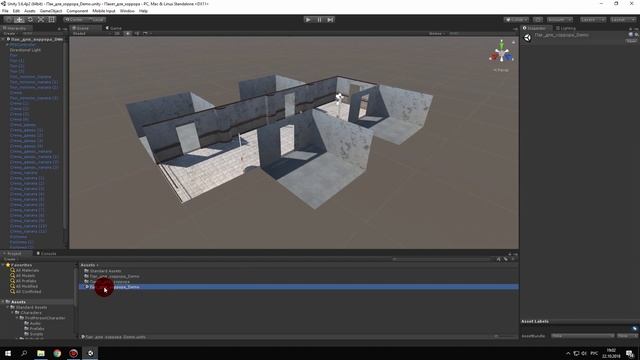The height and width of the screenshot is (360, 640).
Task: Select the Rect transform tool
Action: (51, 20)
